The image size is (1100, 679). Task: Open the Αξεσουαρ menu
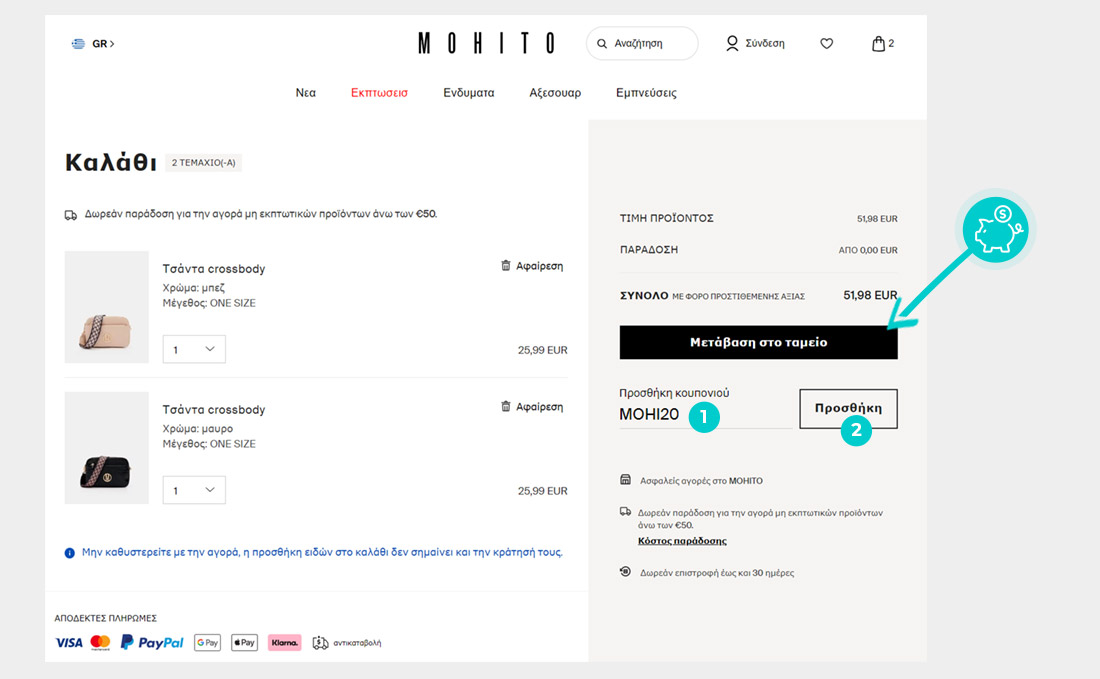click(555, 93)
